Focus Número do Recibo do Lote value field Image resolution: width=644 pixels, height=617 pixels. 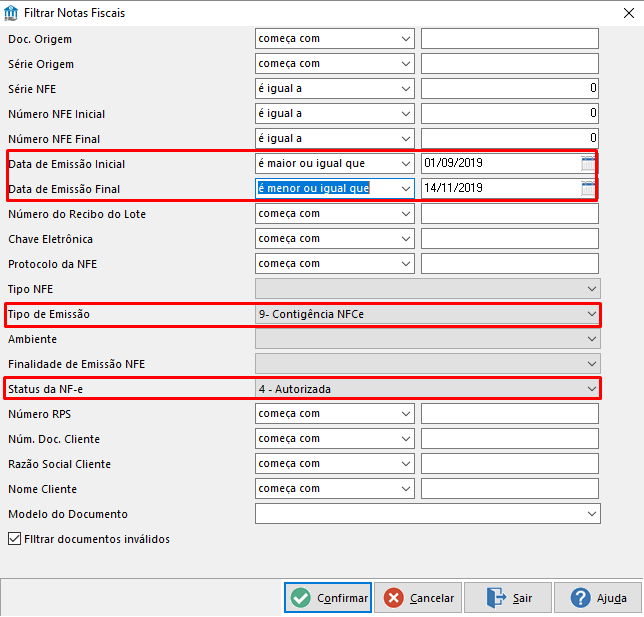[x=510, y=214]
